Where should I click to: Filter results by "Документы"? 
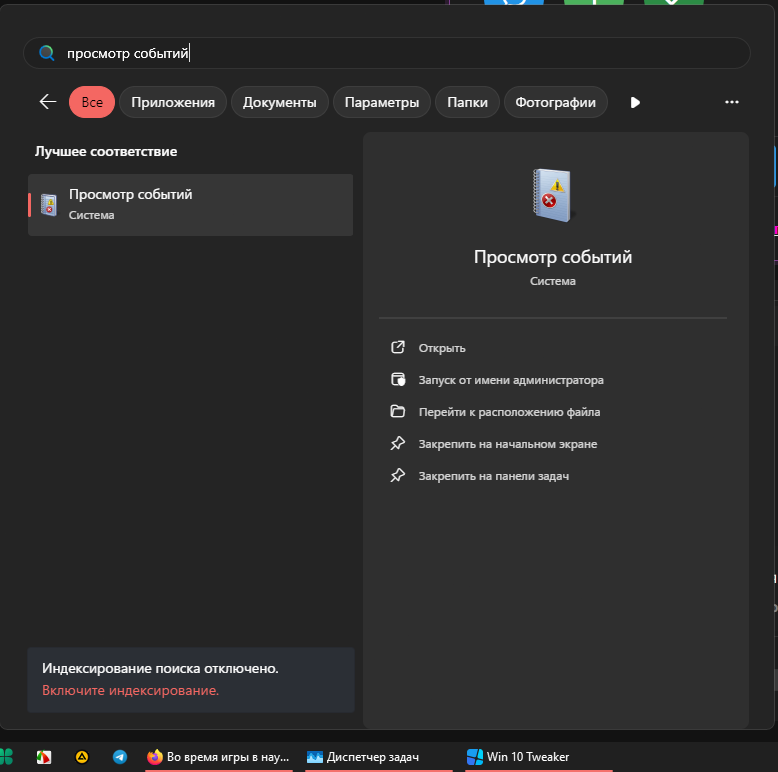tap(280, 102)
